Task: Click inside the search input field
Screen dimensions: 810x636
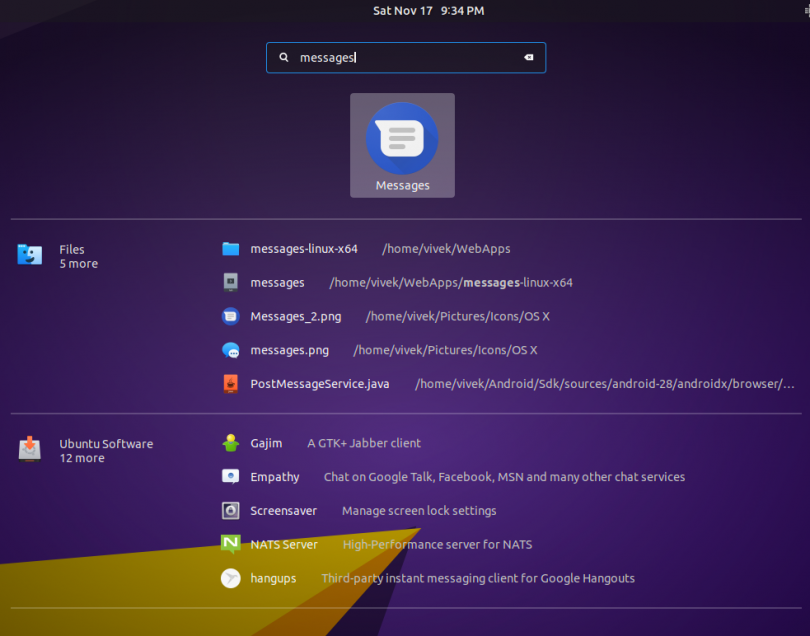Action: pyautogui.click(x=400, y=57)
